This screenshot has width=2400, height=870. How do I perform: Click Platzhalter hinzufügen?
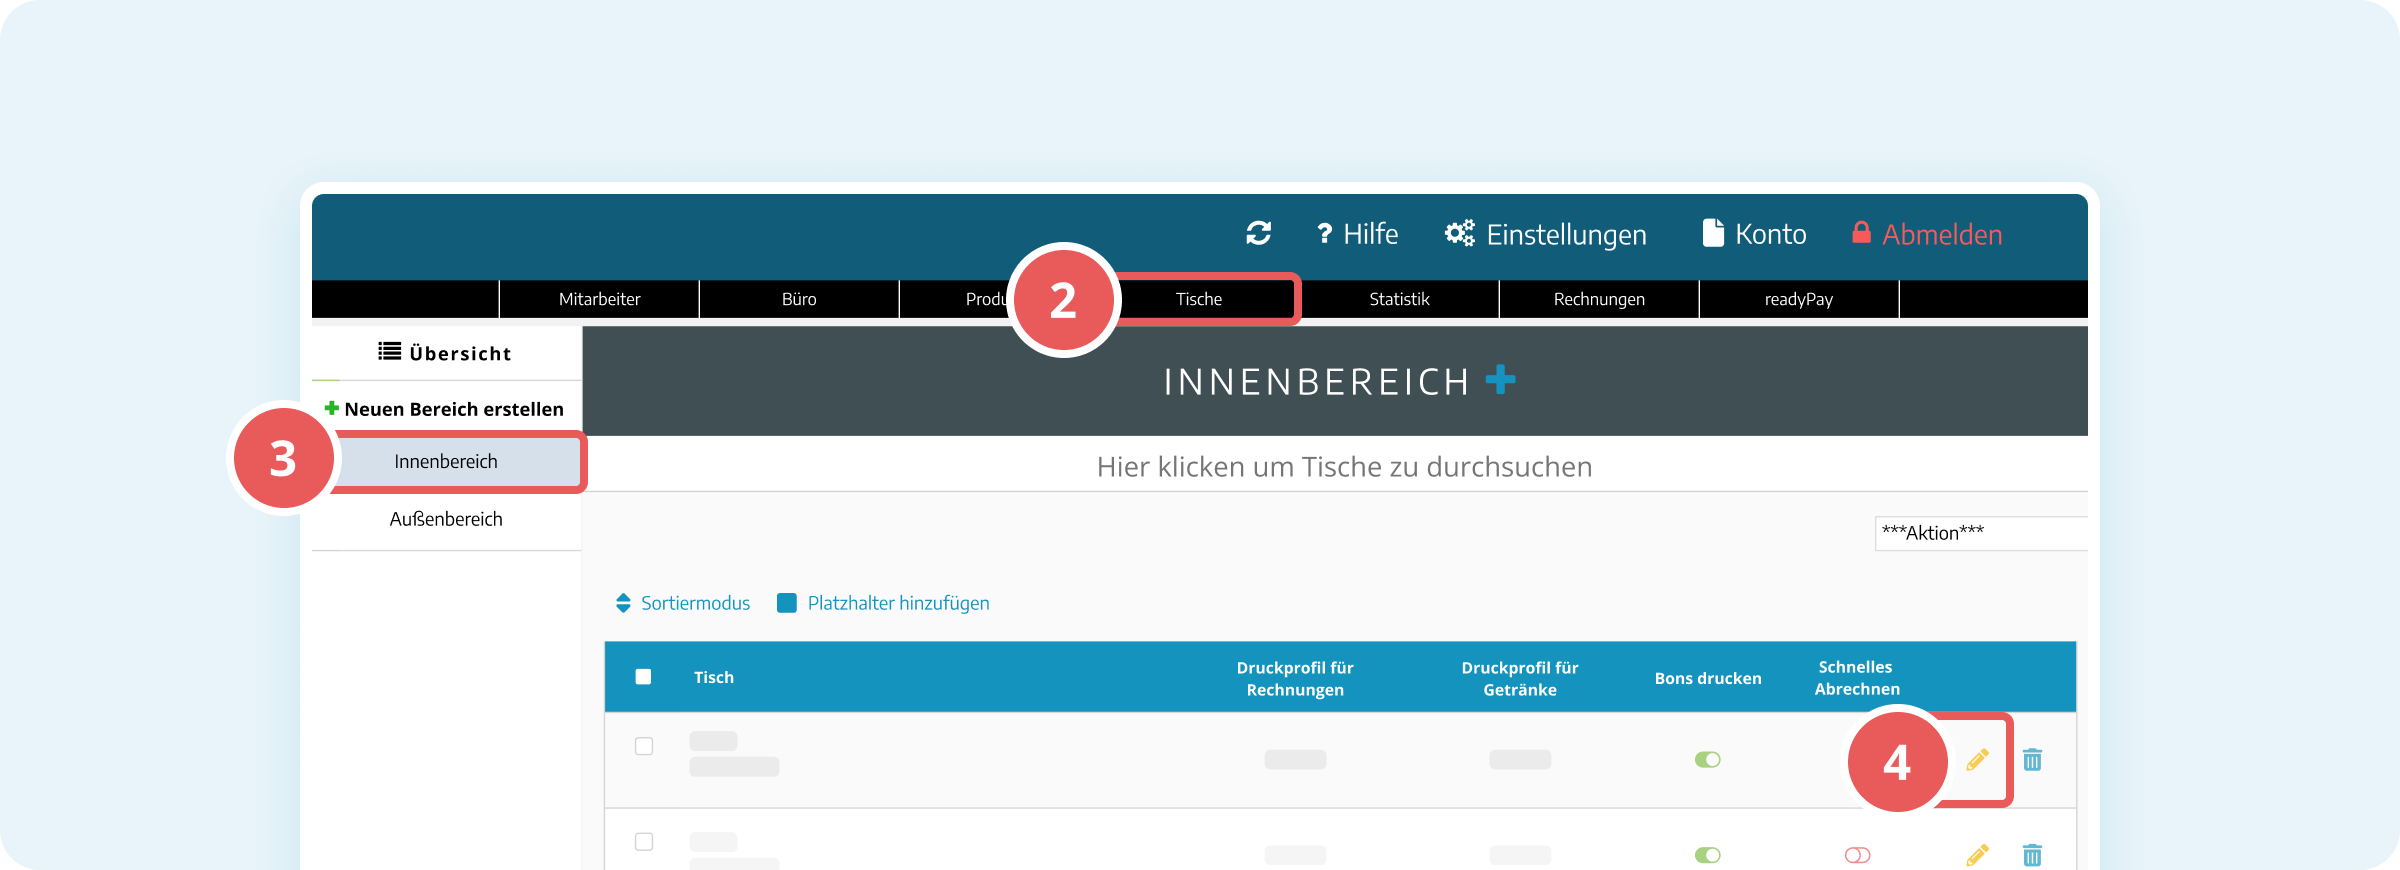point(884,603)
